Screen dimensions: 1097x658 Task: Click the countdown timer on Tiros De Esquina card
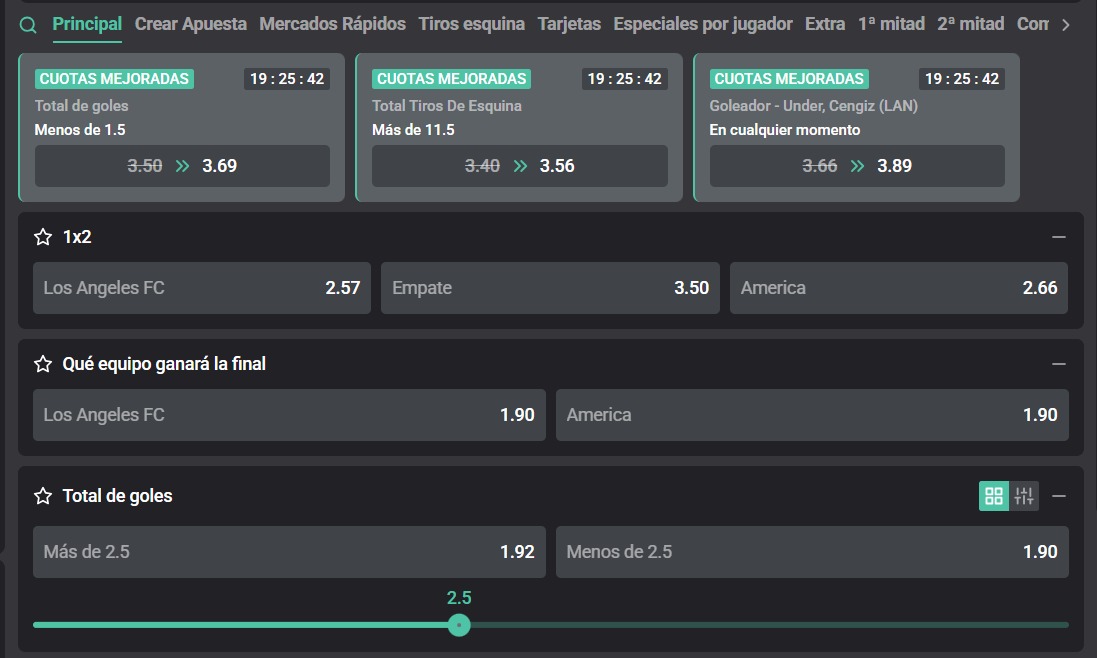click(x=624, y=79)
